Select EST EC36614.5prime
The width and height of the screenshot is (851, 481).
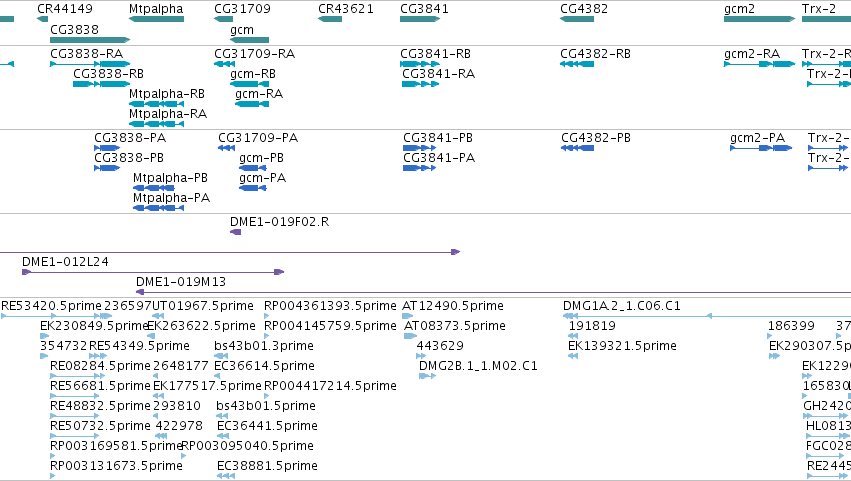click(264, 366)
